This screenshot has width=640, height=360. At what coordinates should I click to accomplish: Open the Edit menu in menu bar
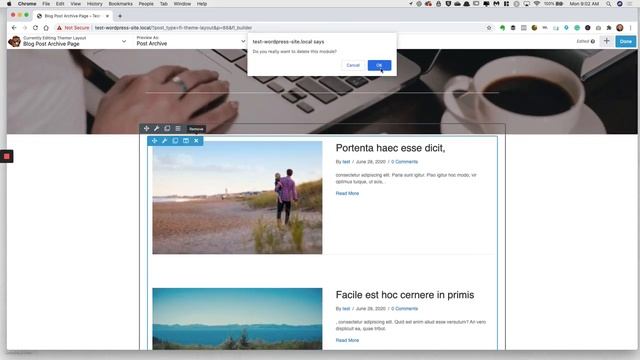pos(60,4)
